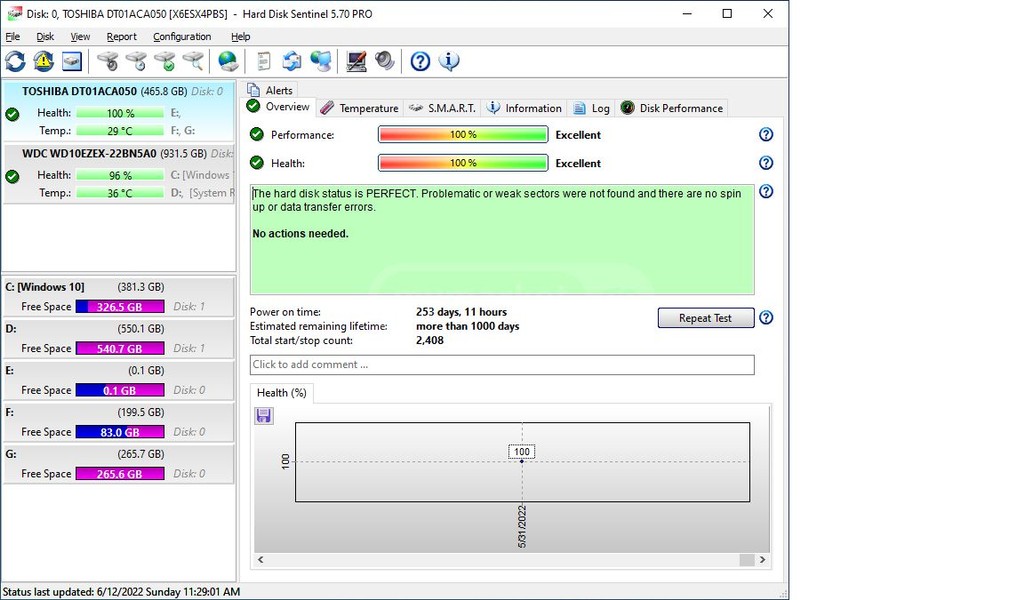Click the globe and disk toolbar icon
This screenshot has height=600, width=1024.
(227, 61)
